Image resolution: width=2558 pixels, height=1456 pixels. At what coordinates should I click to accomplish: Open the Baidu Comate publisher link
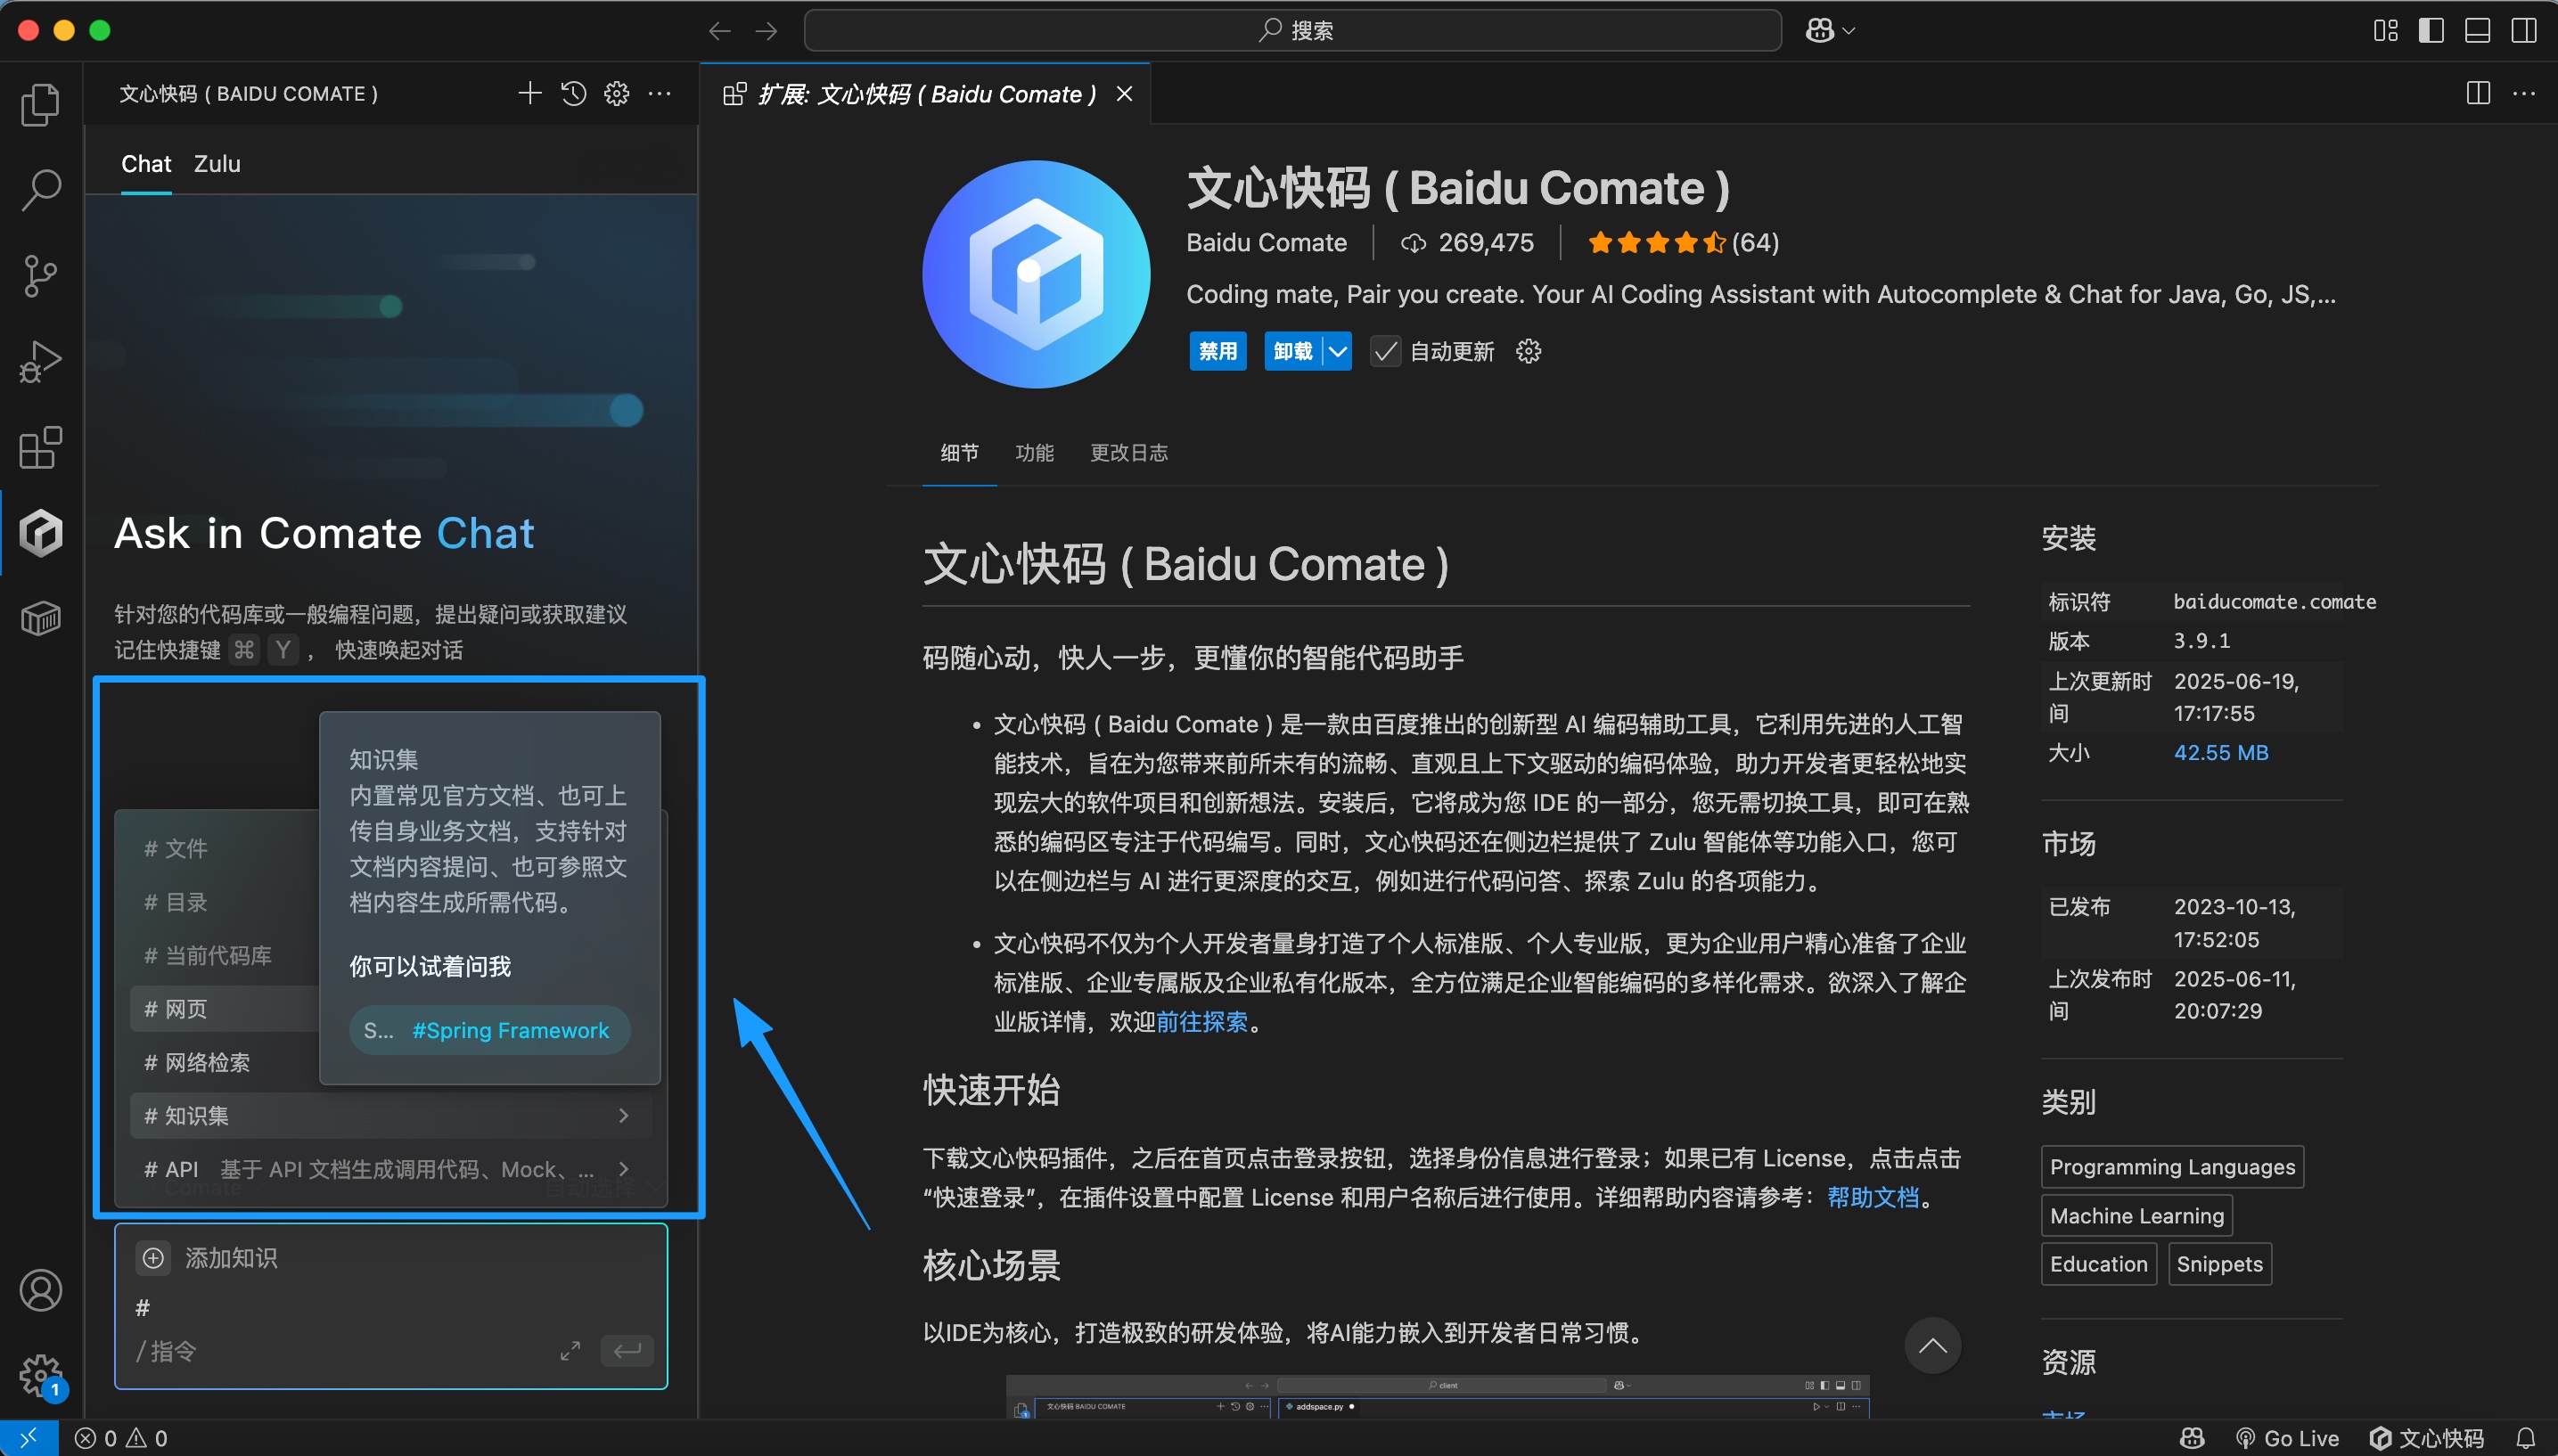[x=1266, y=243]
